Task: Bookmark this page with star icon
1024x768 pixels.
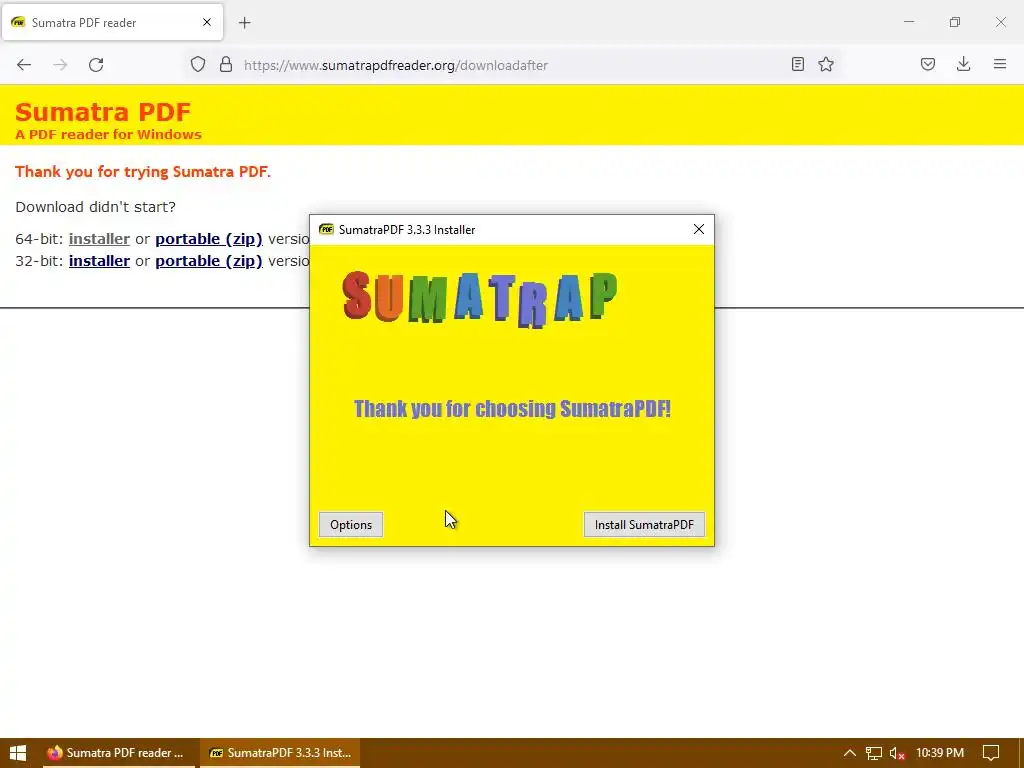Action: [826, 64]
